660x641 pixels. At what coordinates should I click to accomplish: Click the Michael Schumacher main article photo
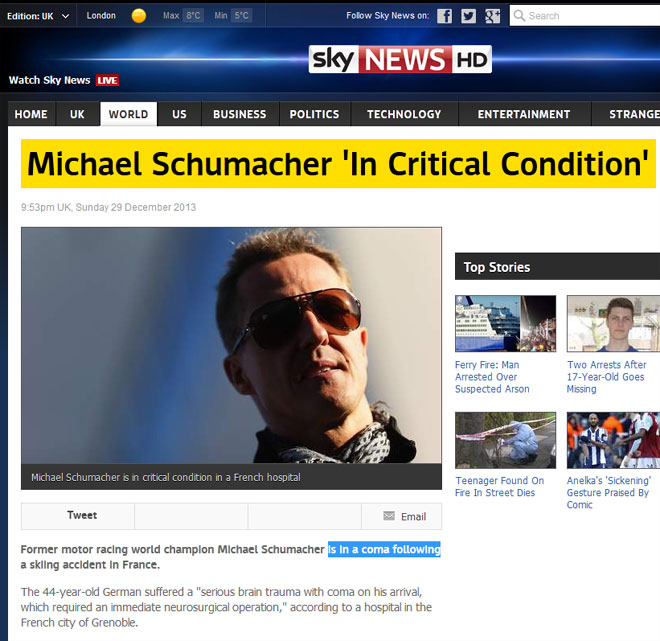click(x=231, y=345)
